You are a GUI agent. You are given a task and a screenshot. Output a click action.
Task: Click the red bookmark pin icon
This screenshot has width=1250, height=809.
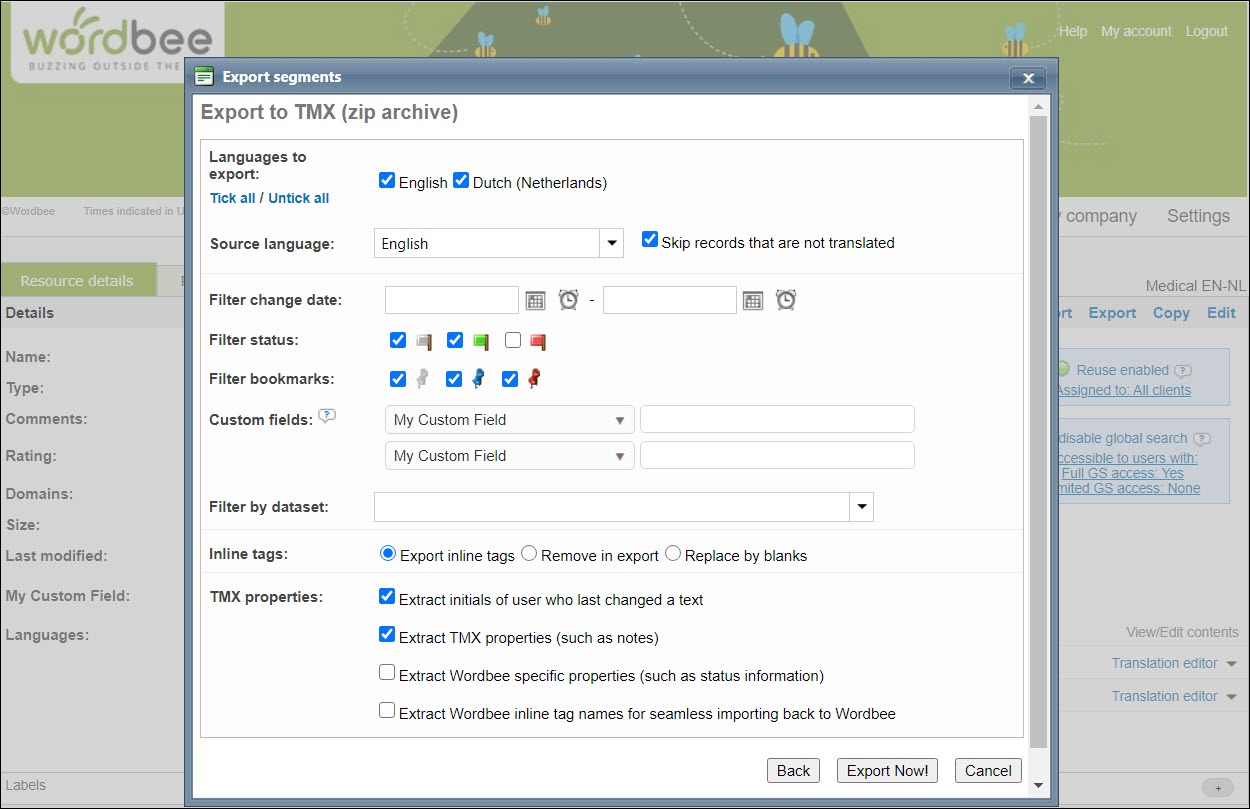(534, 378)
